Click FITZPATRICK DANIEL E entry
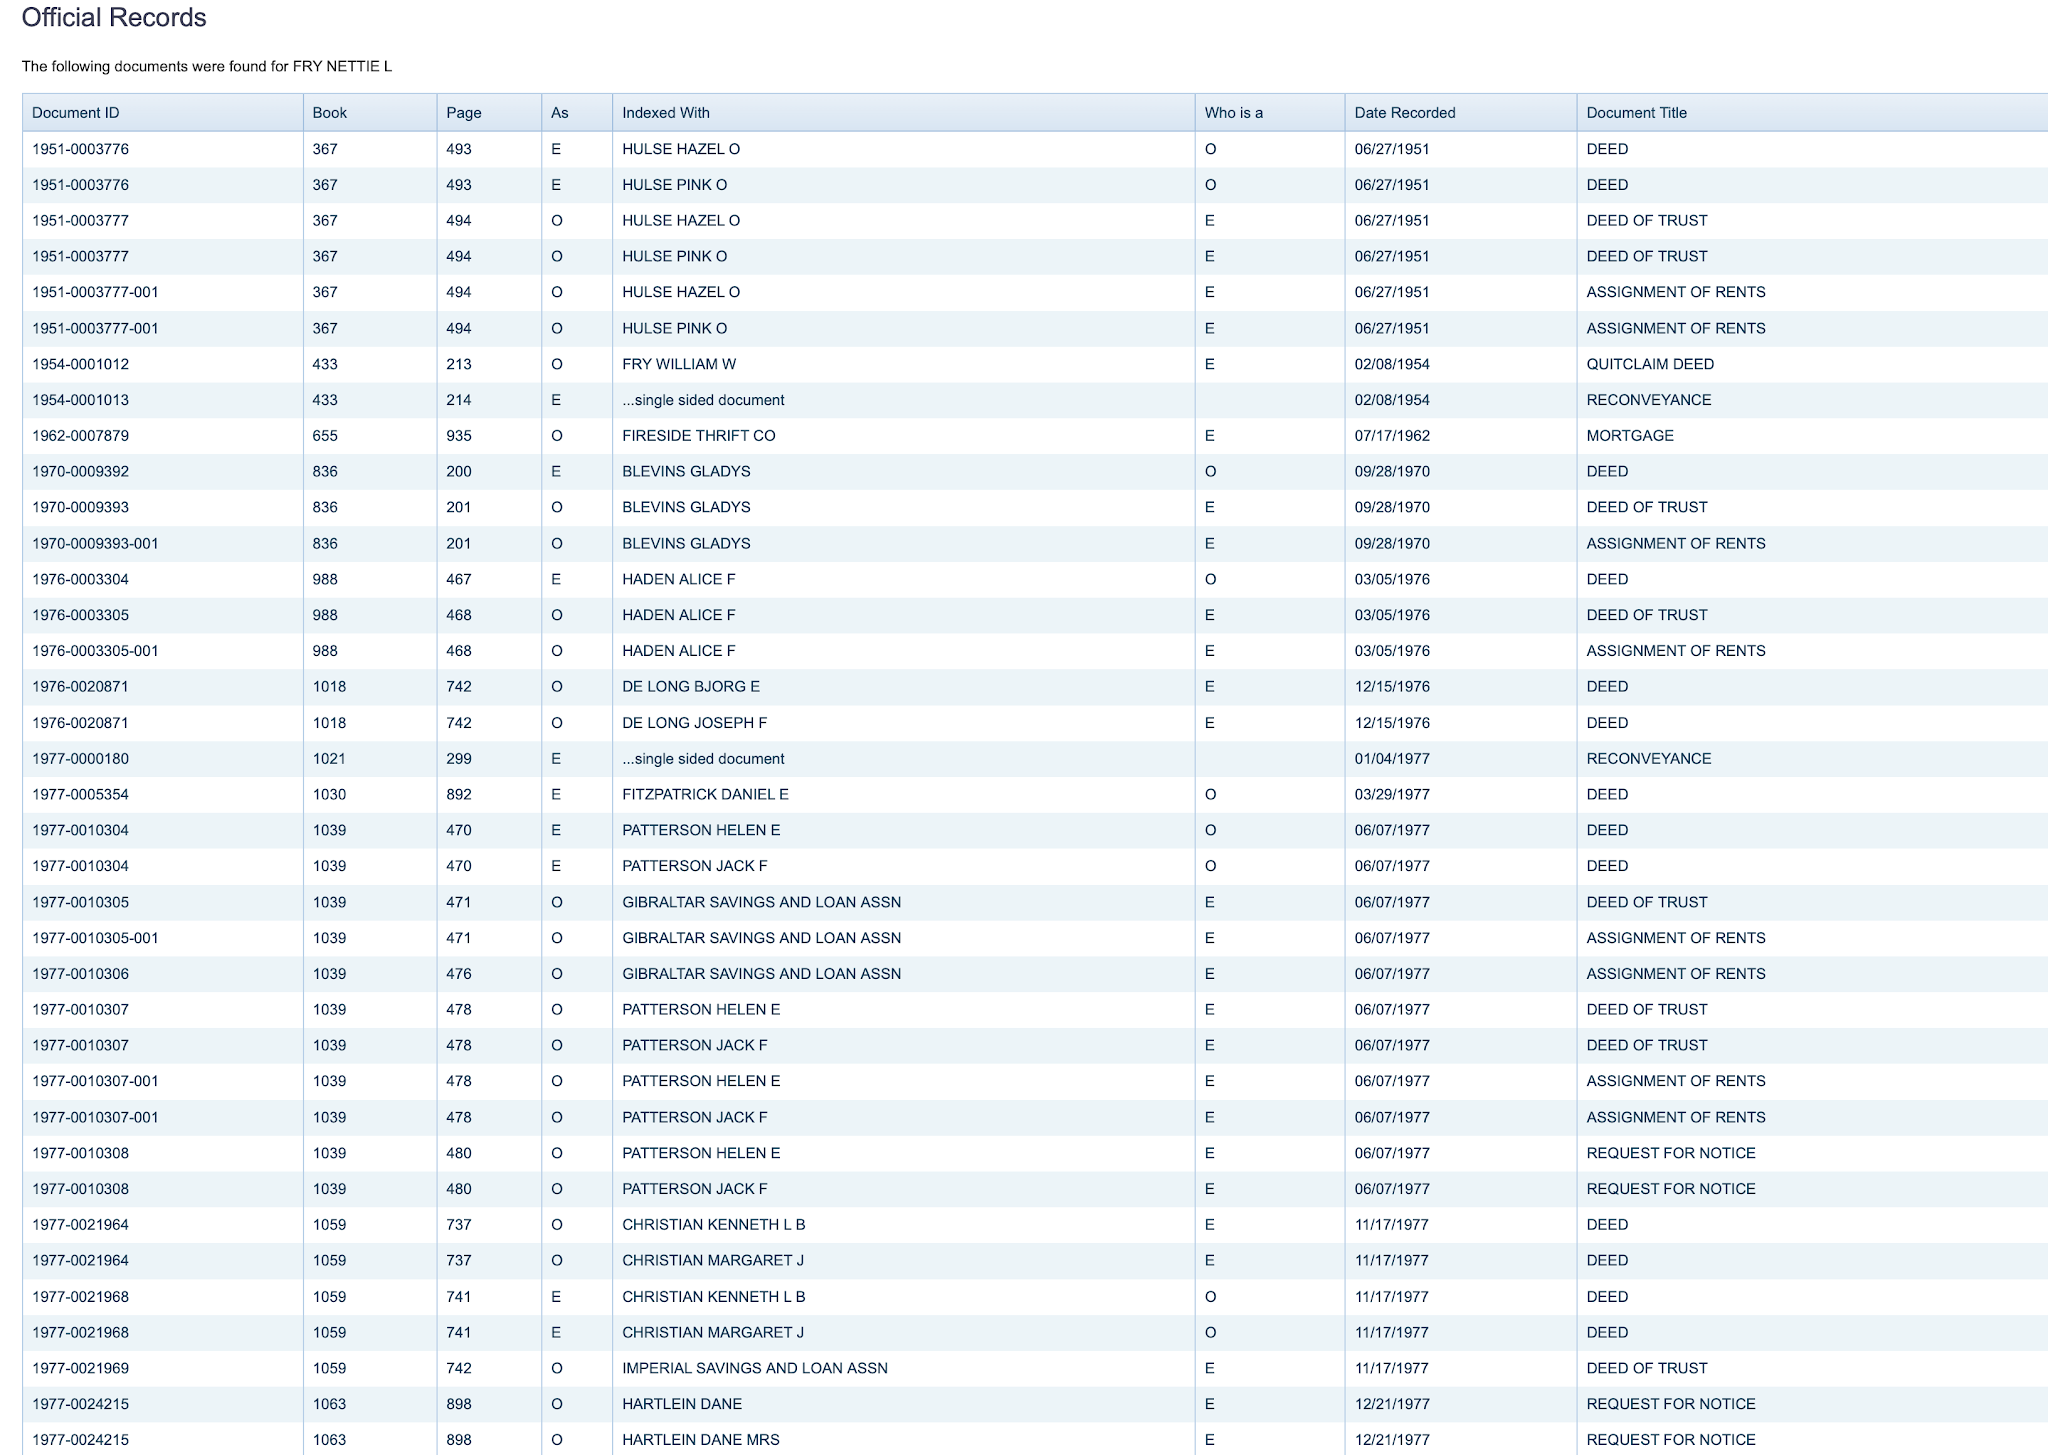This screenshot has height=1455, width=2048. click(x=705, y=795)
